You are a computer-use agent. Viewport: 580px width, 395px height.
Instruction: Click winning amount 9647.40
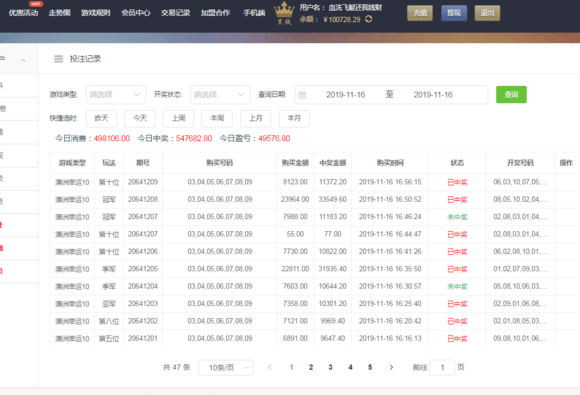333,338
